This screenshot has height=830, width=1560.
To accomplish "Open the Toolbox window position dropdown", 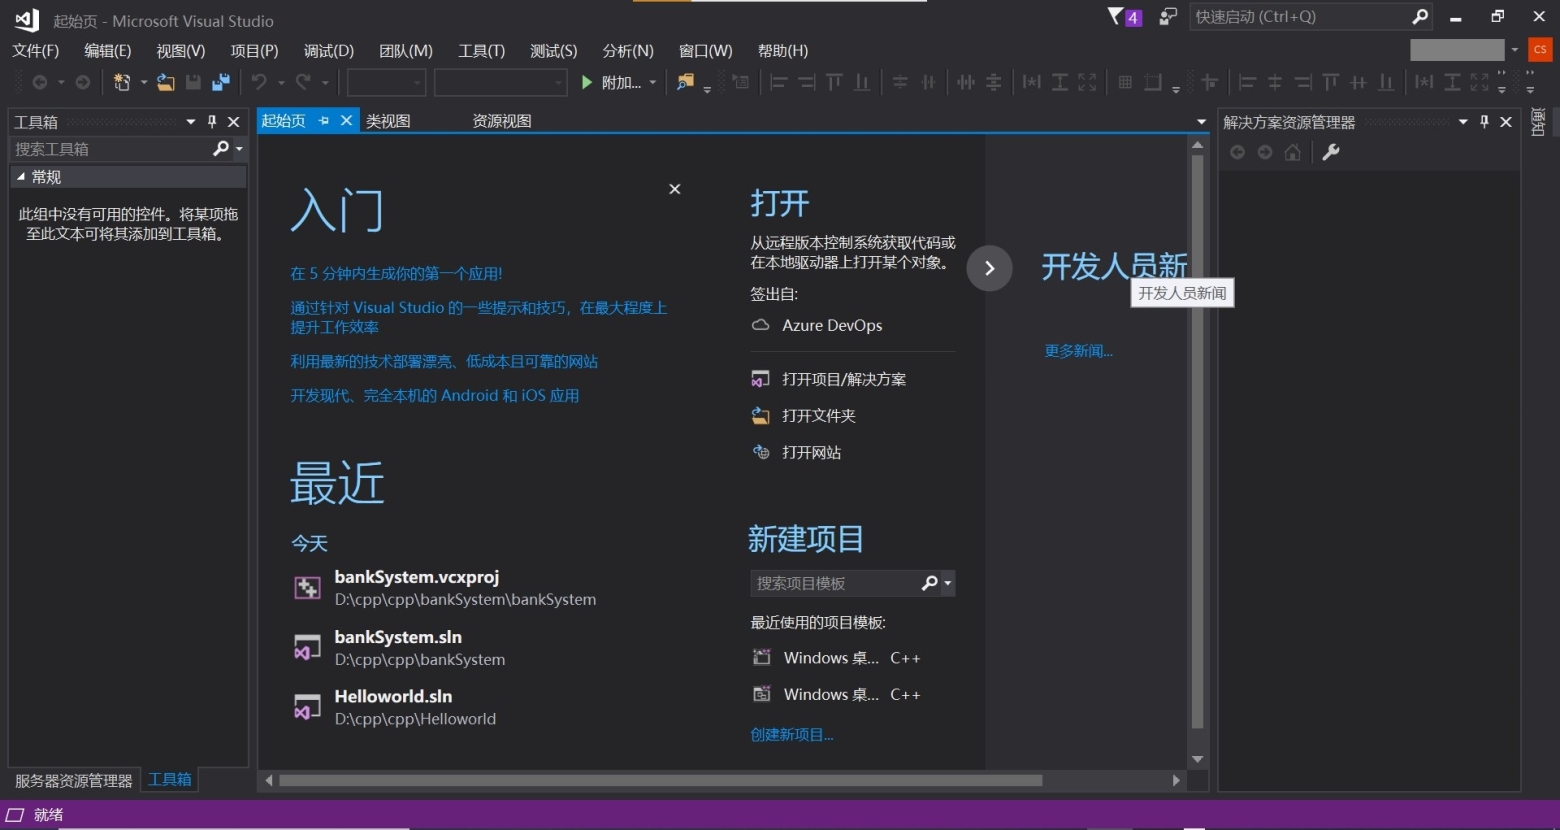I will (191, 122).
